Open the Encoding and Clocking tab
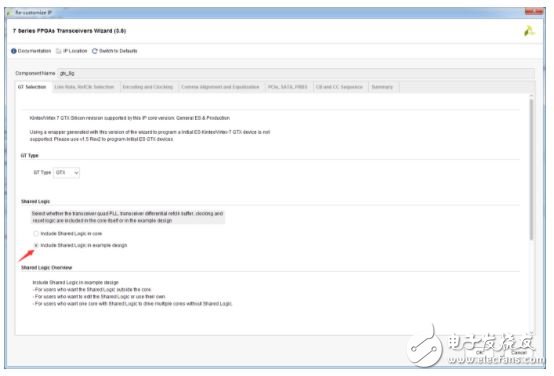The image size is (554, 376). click(x=148, y=87)
